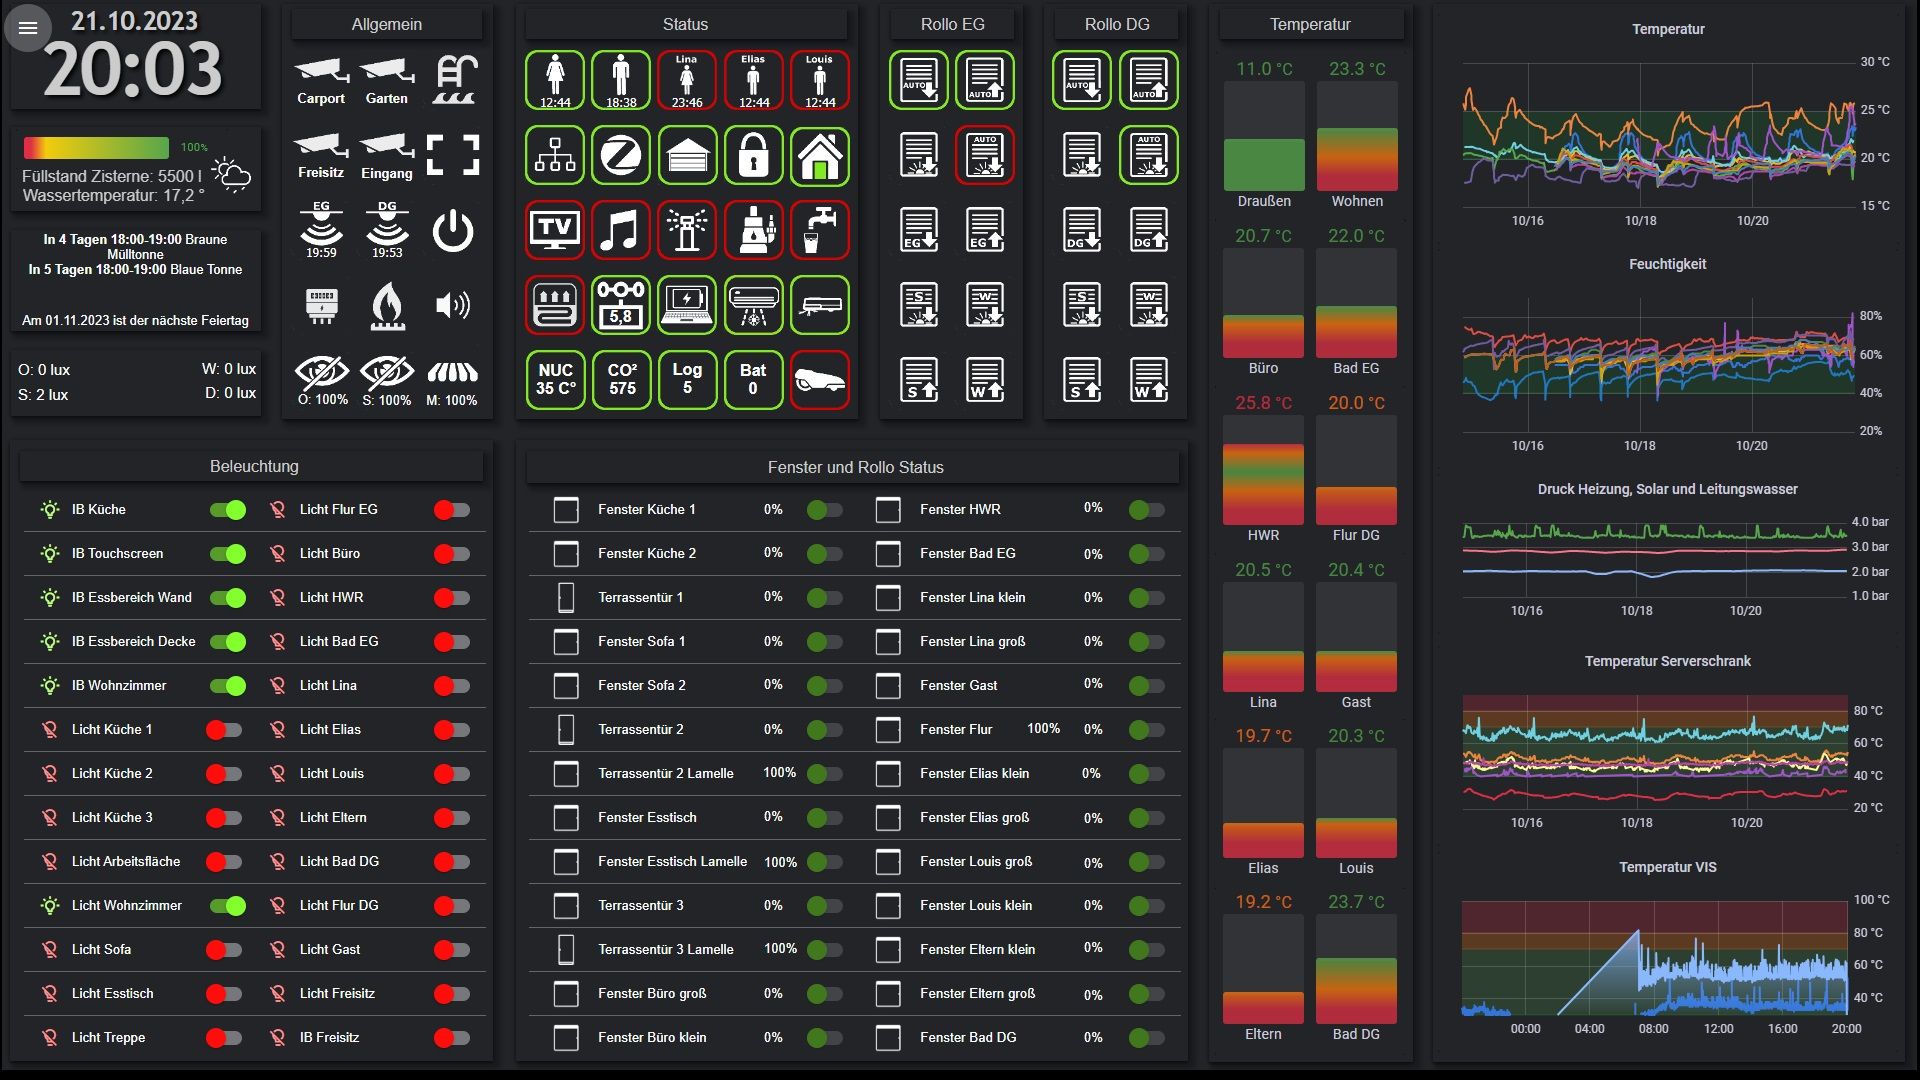Click the Temperatur Serverschrank chart
The width and height of the screenshot is (1920, 1080).
point(1655,752)
